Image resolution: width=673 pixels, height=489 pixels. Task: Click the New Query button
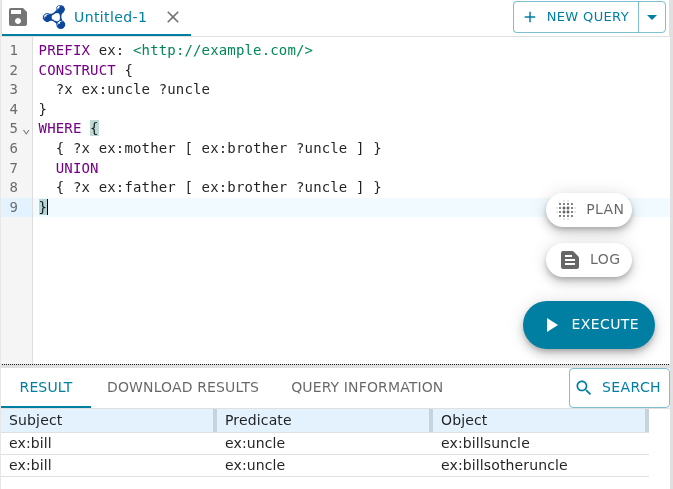(576, 17)
